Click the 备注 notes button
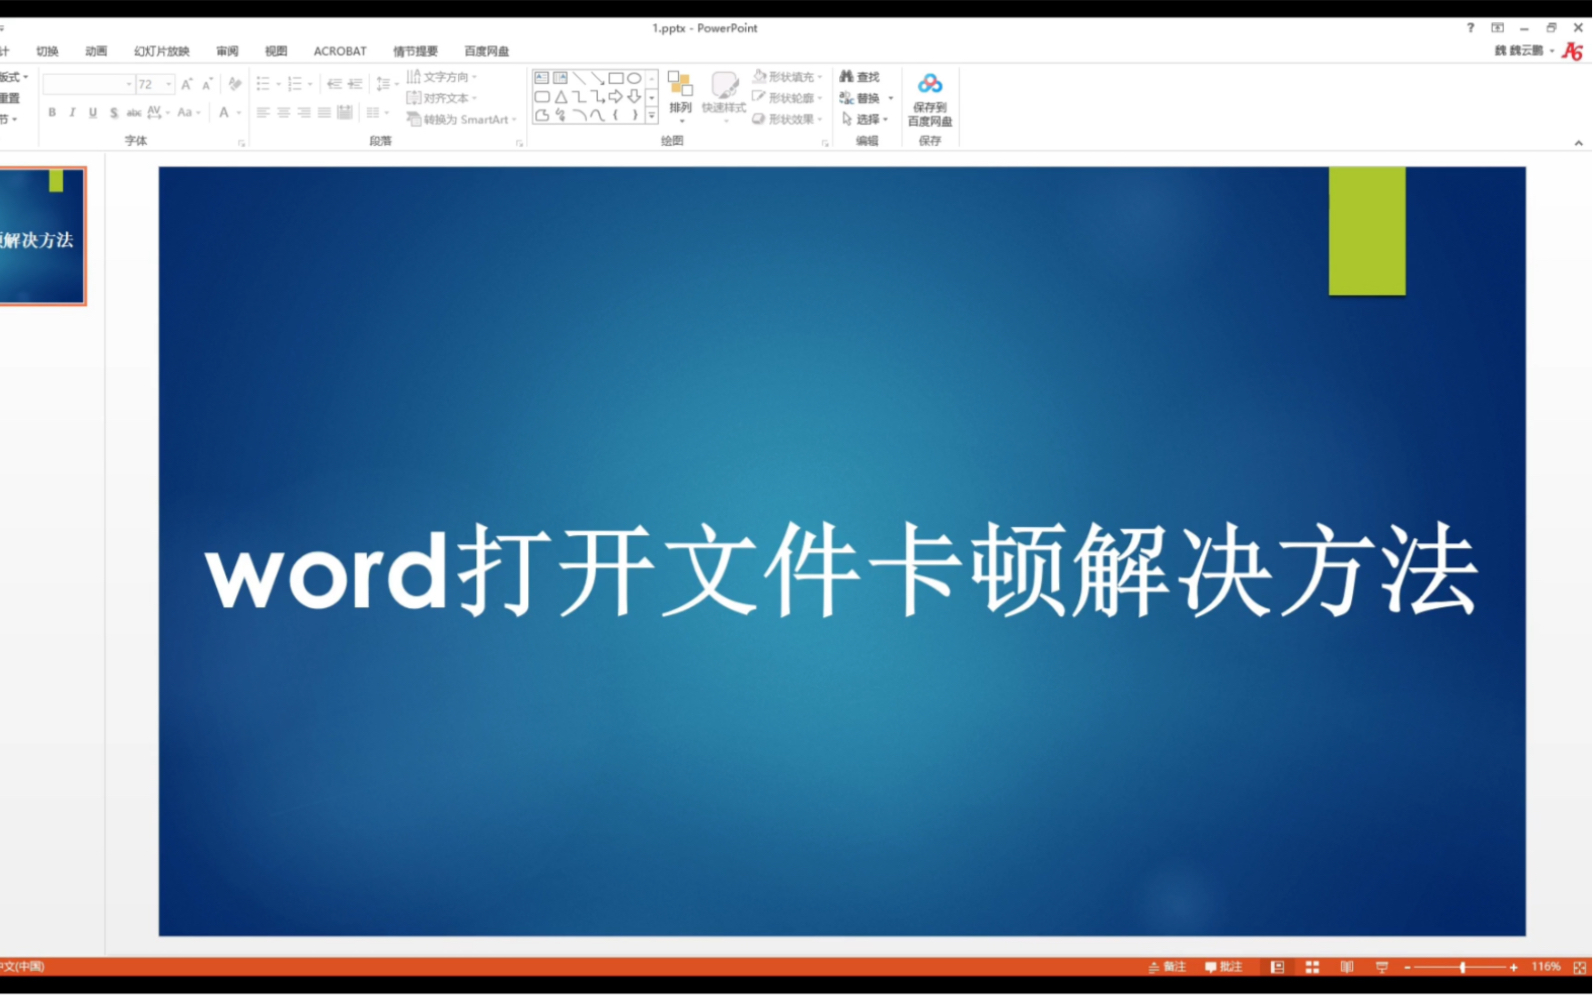Screen dimensions: 1593x995 pyautogui.click(x=1167, y=967)
